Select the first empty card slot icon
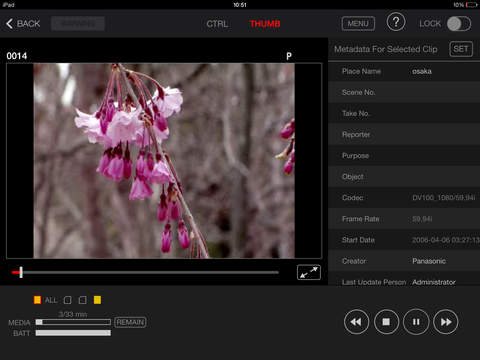Screen dimensions: 480x360 pyautogui.click(x=68, y=300)
